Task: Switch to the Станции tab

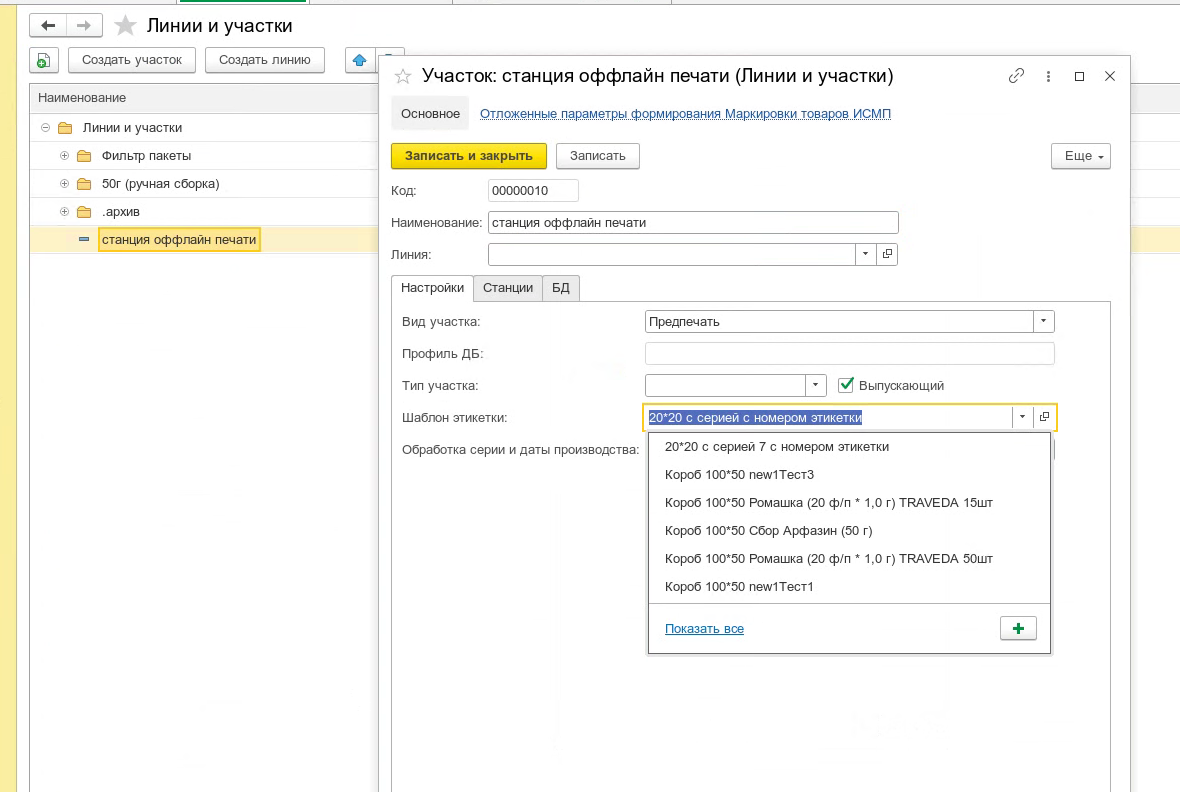Action: coord(508,288)
